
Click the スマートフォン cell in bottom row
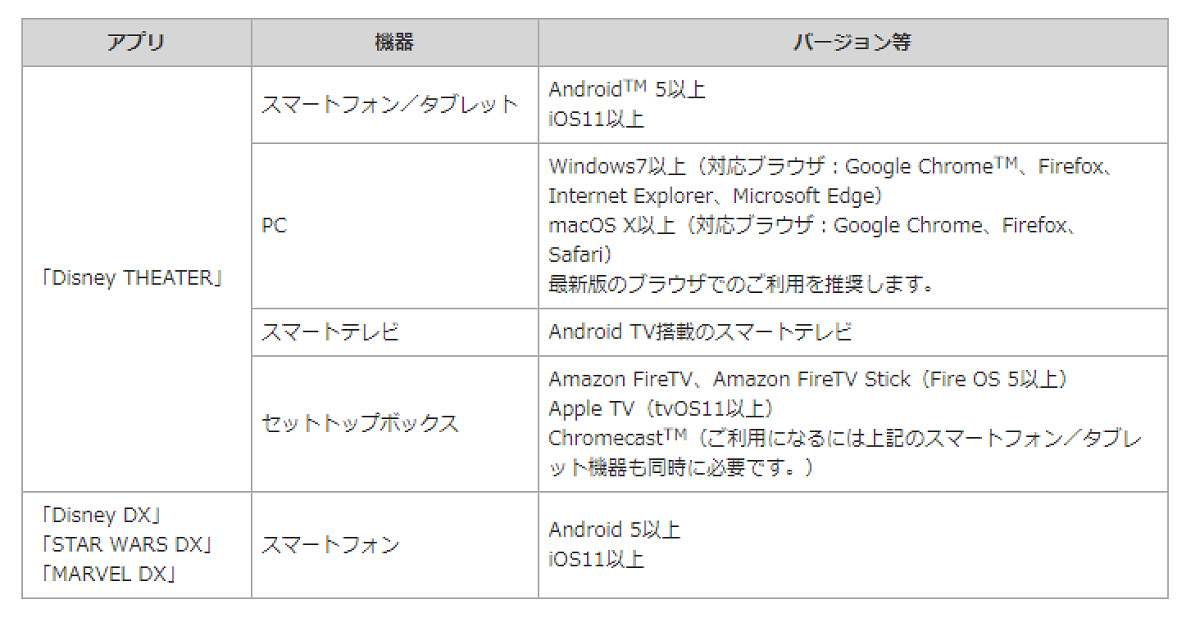click(x=394, y=545)
